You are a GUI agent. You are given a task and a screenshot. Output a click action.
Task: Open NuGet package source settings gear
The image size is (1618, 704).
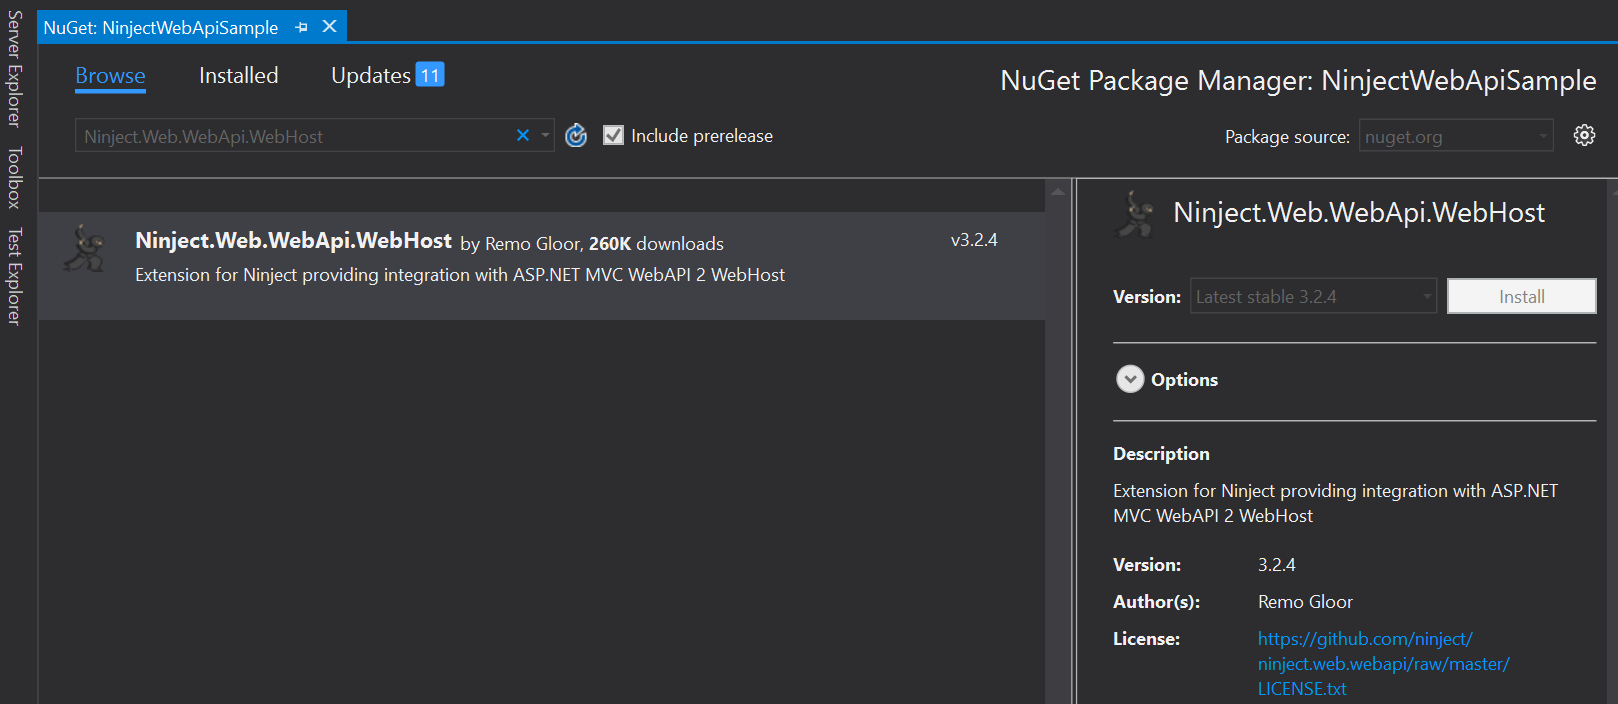(x=1584, y=135)
